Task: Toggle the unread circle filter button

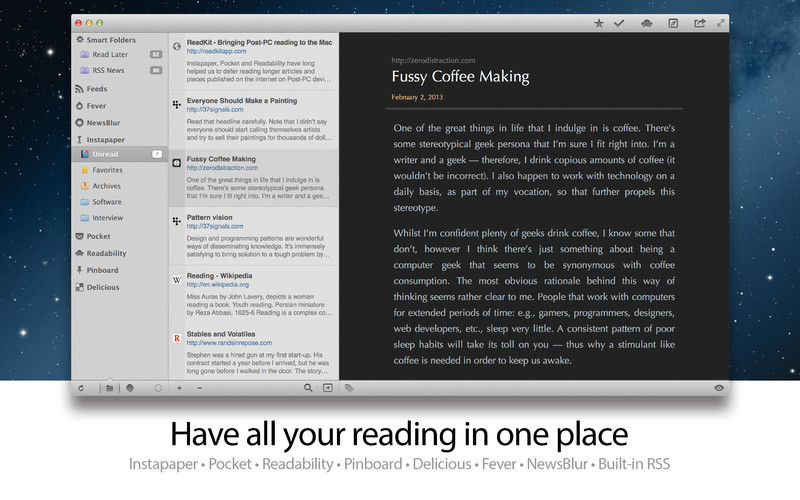Action: (157, 387)
